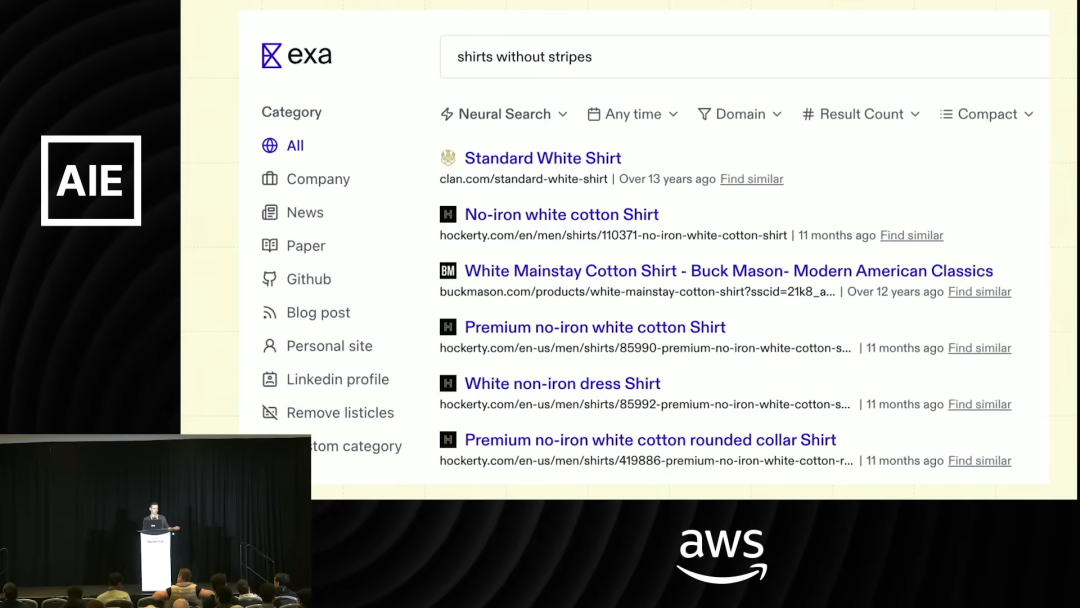Click the Hockerty favicon beside rounded collar Shirt result

coord(448,440)
